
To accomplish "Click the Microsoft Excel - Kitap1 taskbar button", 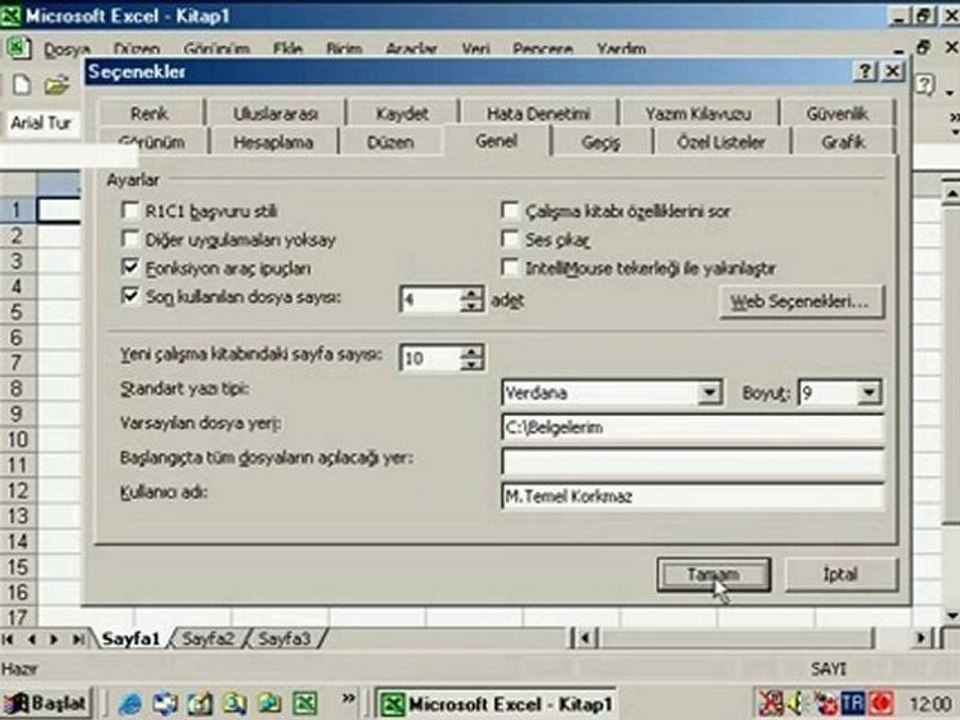I will pos(496,704).
